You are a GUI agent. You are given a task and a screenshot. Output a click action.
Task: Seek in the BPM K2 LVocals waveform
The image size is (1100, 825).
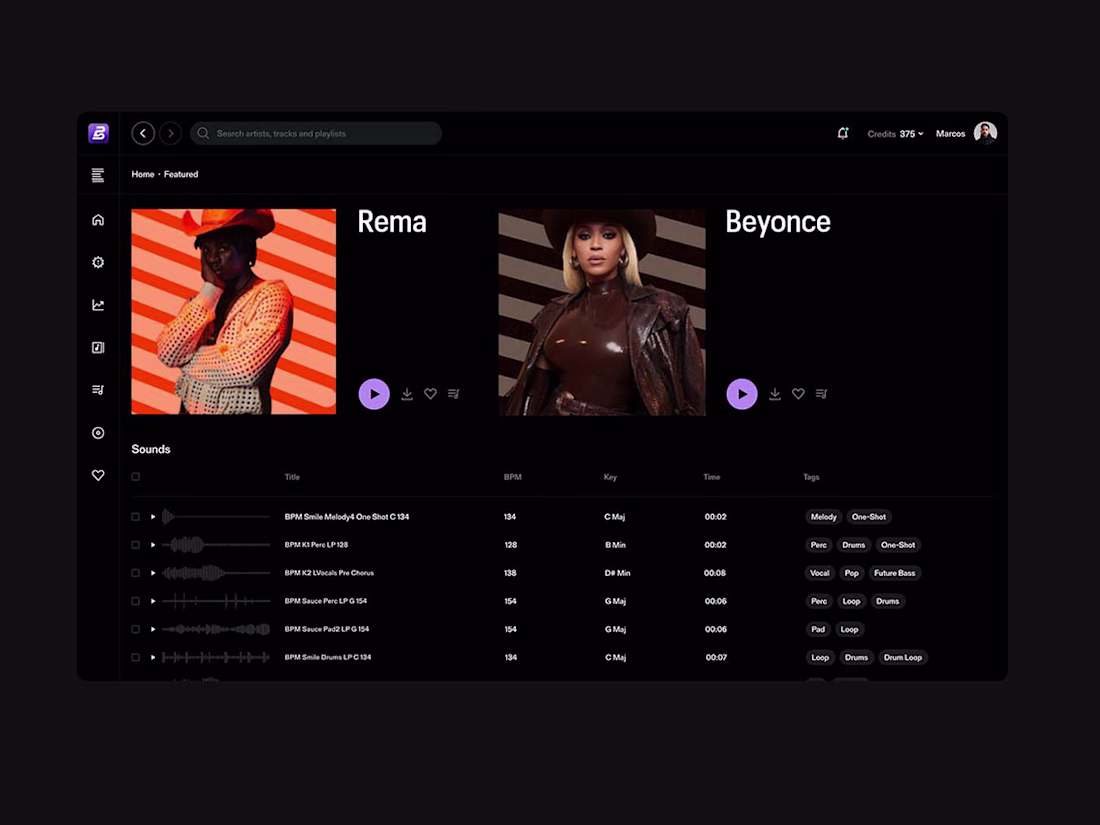215,573
